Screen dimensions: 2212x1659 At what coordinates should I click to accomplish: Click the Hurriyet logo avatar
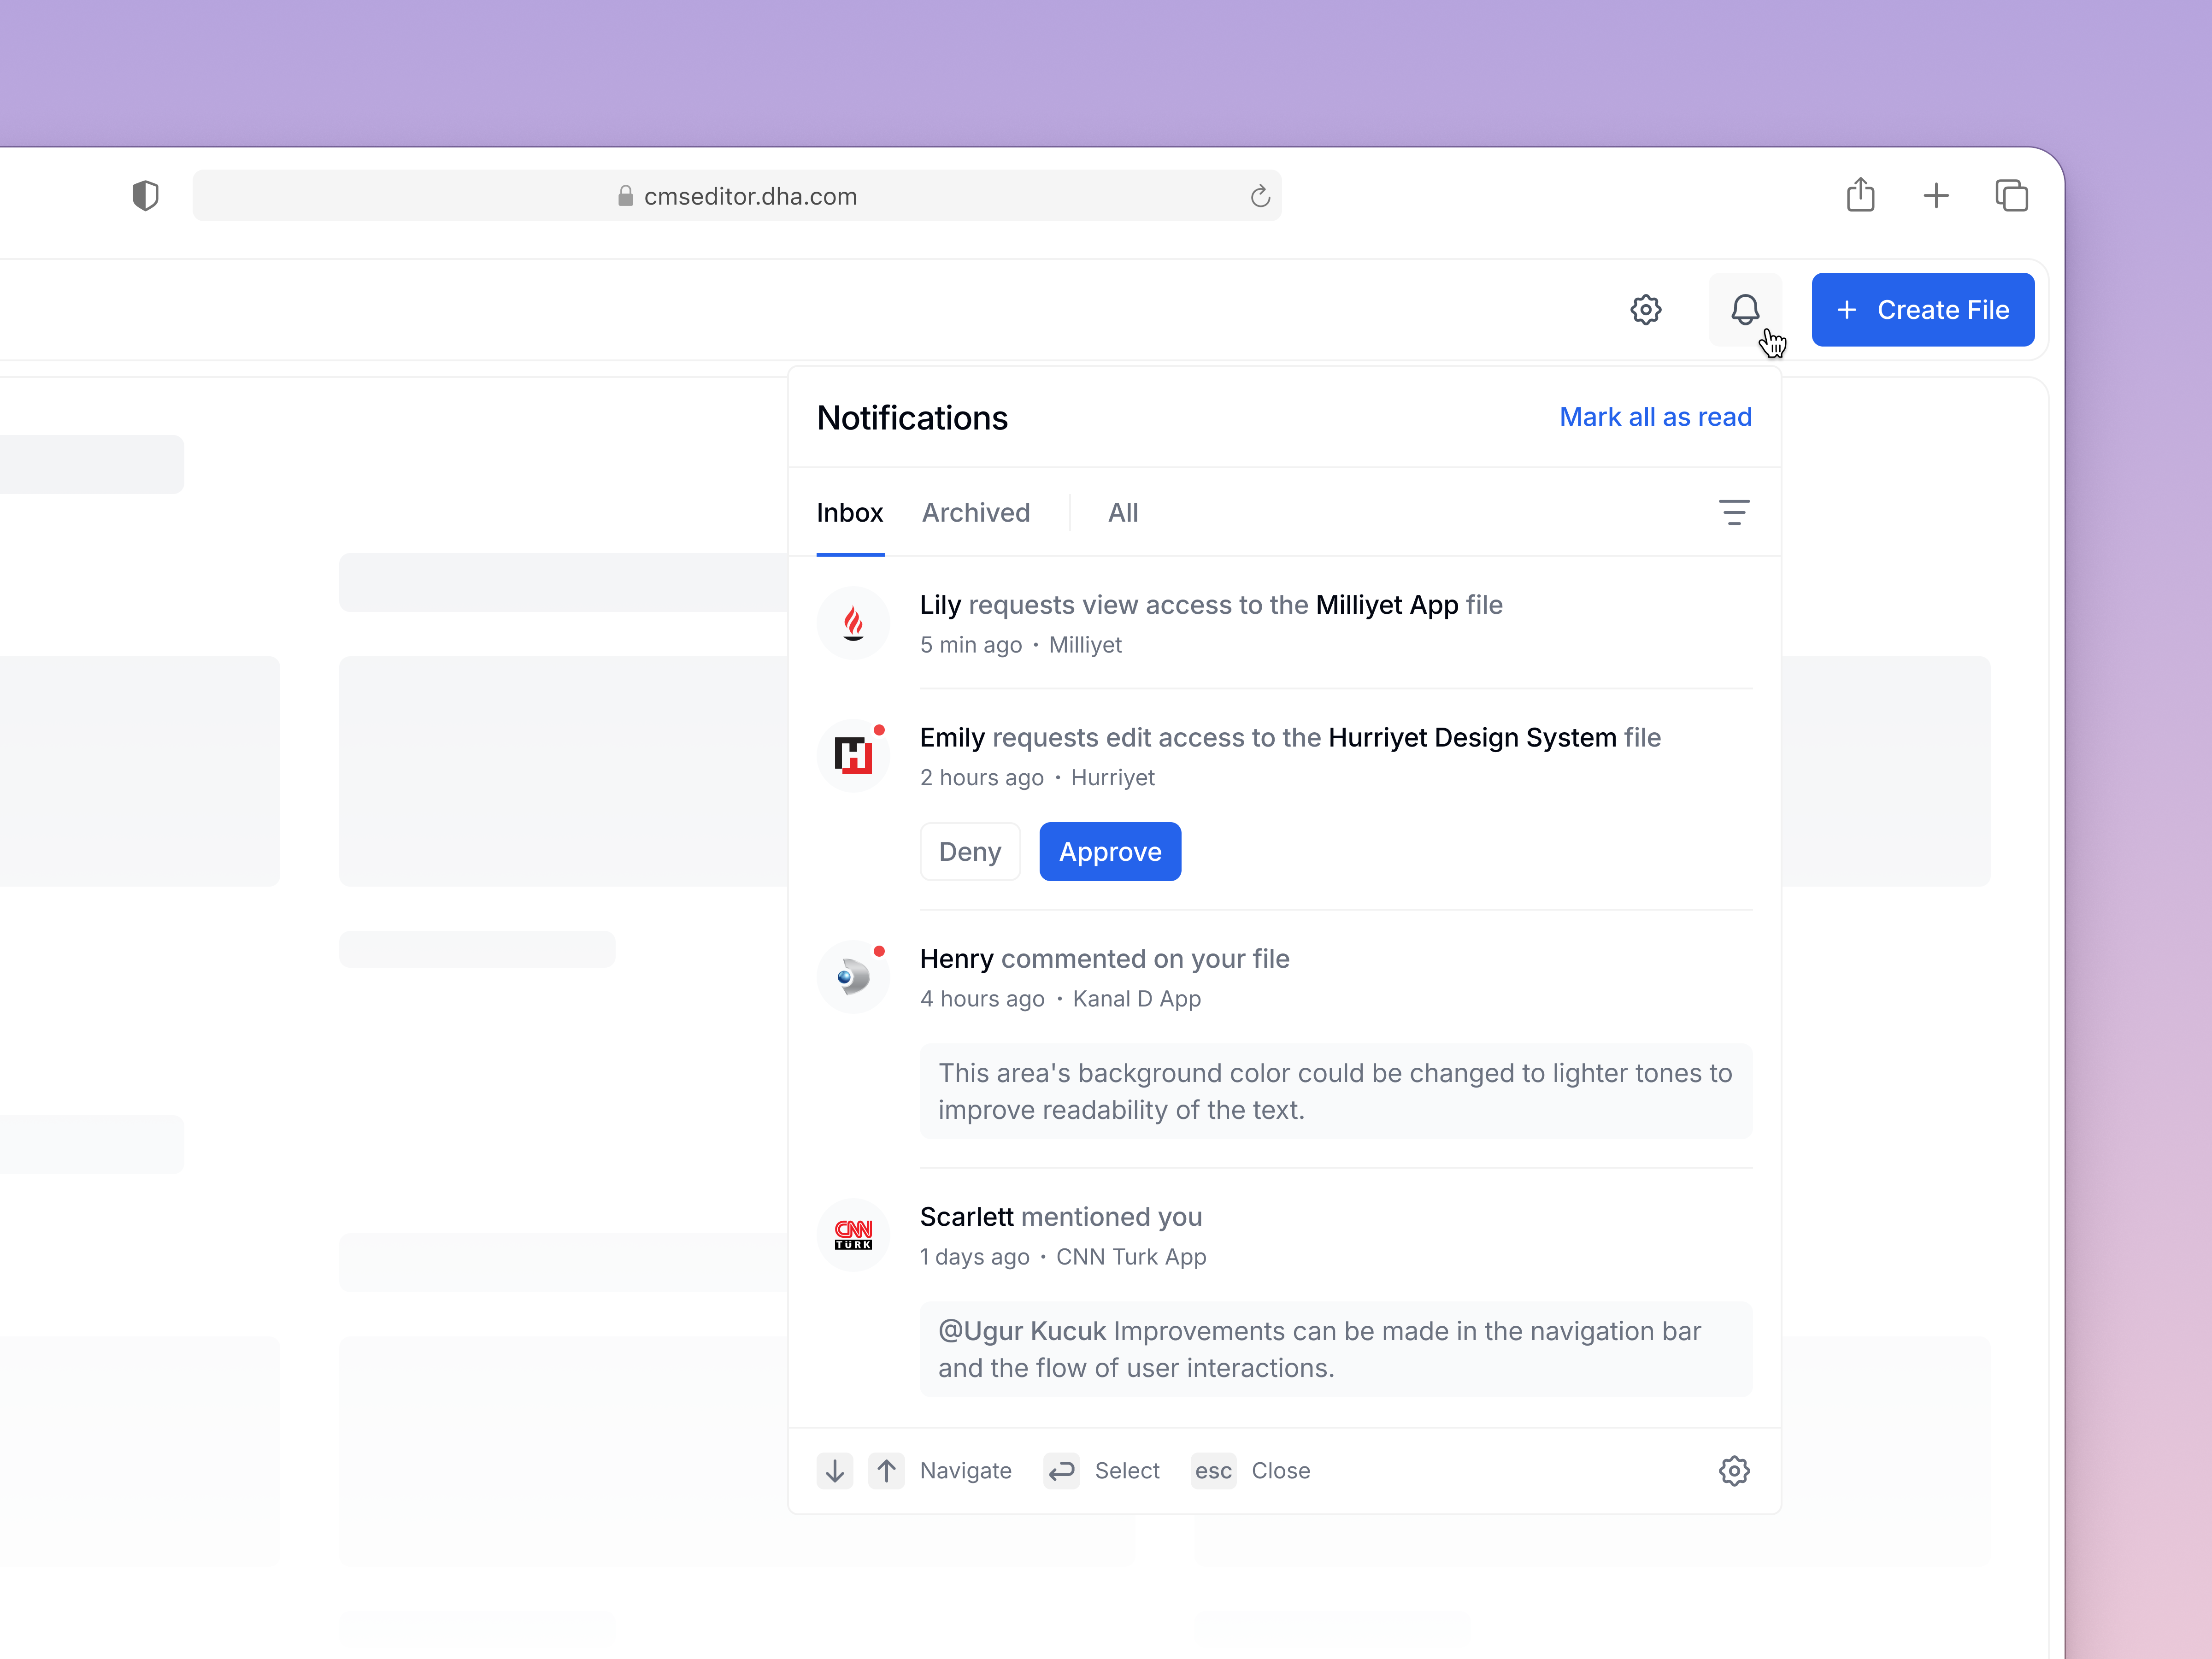click(853, 755)
